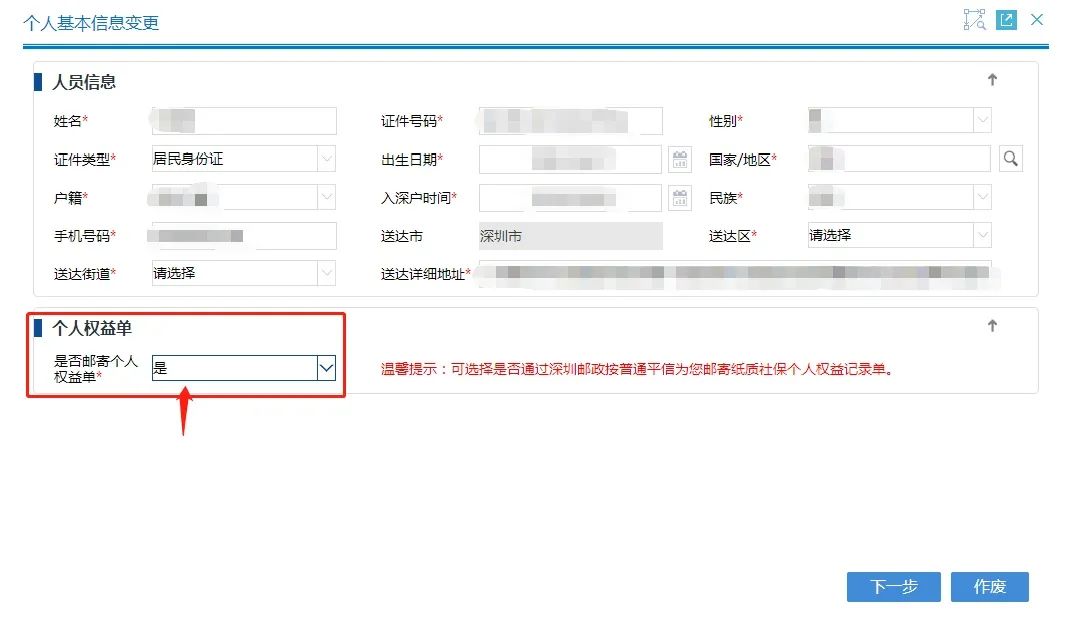The width and height of the screenshot is (1068, 617).
Task: Expand the 民族 dropdown
Action: [982, 197]
